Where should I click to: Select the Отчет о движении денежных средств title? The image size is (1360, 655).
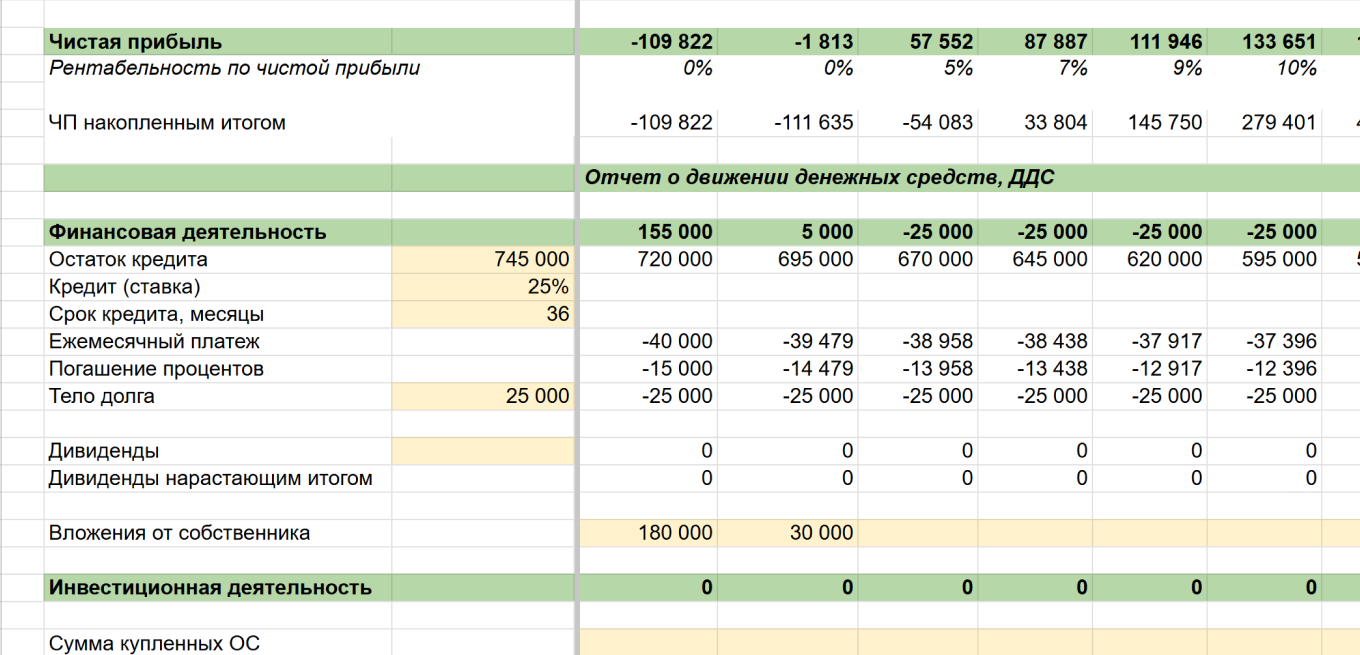tap(819, 178)
